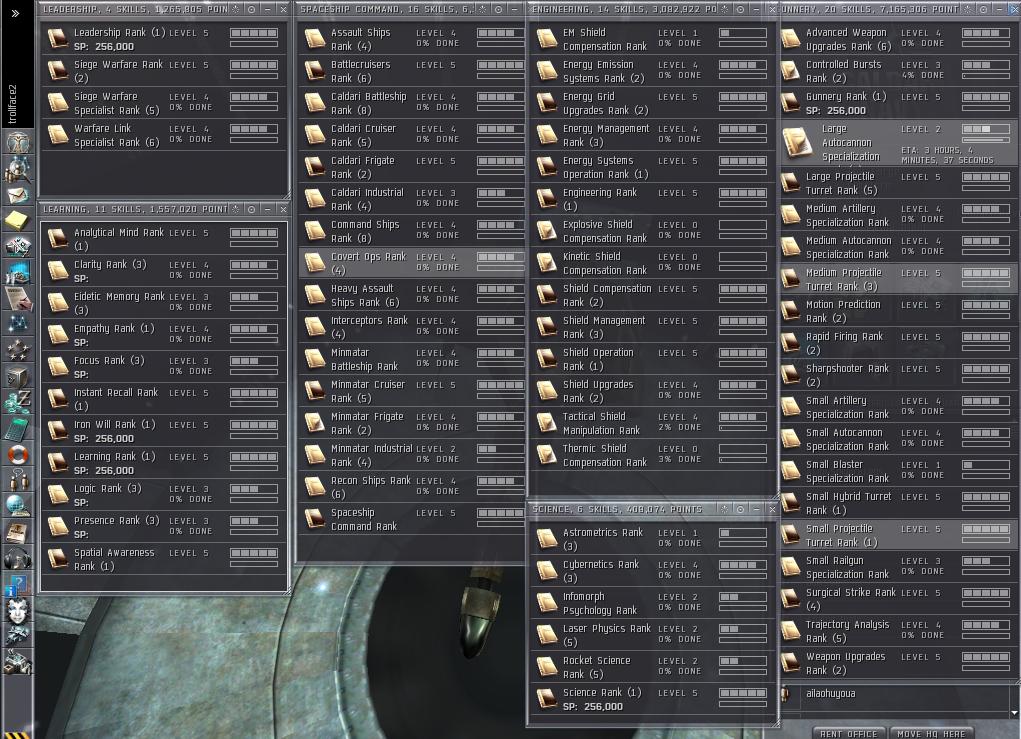This screenshot has width=1021, height=739.
Task: Select the Recon Ships Rank skill row
Action: point(412,487)
